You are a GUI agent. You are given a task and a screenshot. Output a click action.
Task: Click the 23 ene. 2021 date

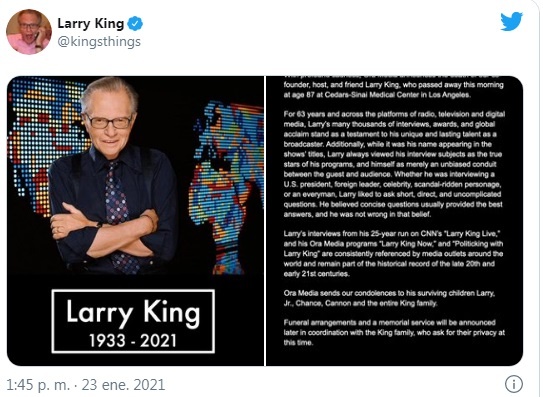pos(123,385)
